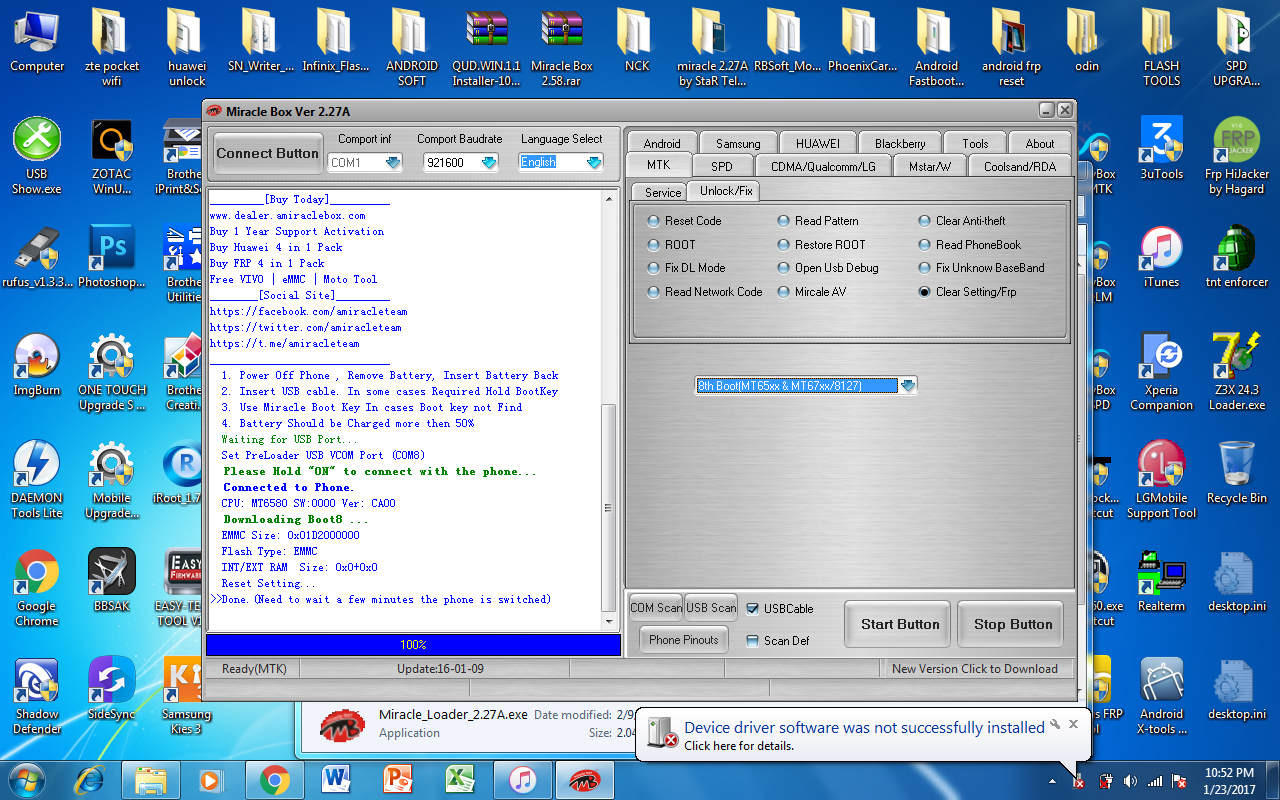Launch USB Show.exe desktop icon
This screenshot has height=800, width=1280.
(x=37, y=156)
